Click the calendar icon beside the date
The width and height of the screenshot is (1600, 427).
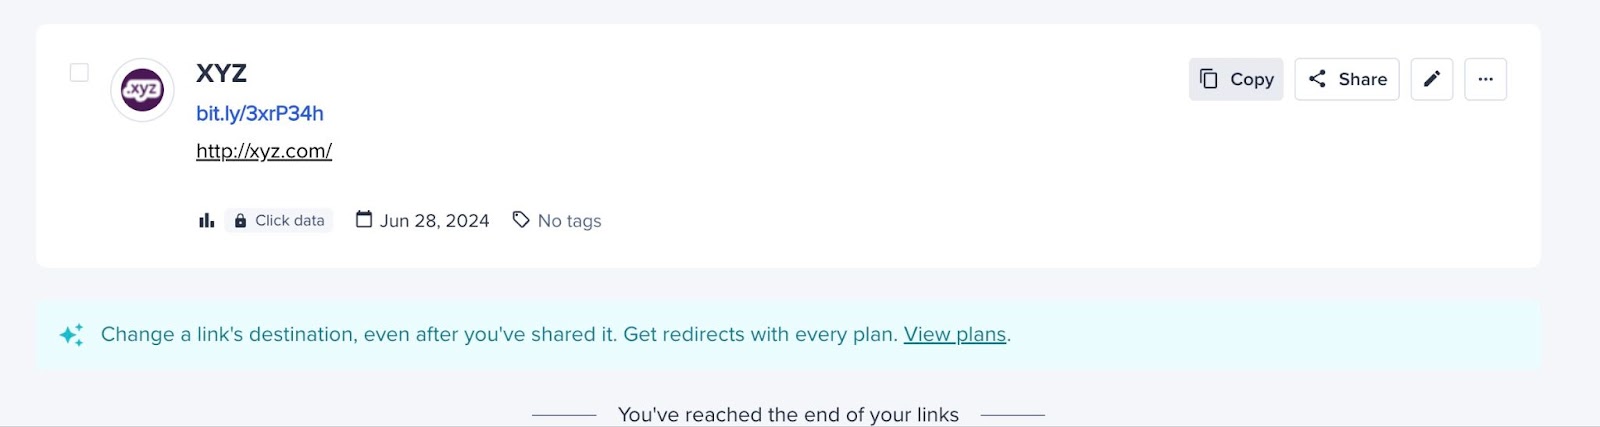pyautogui.click(x=364, y=220)
